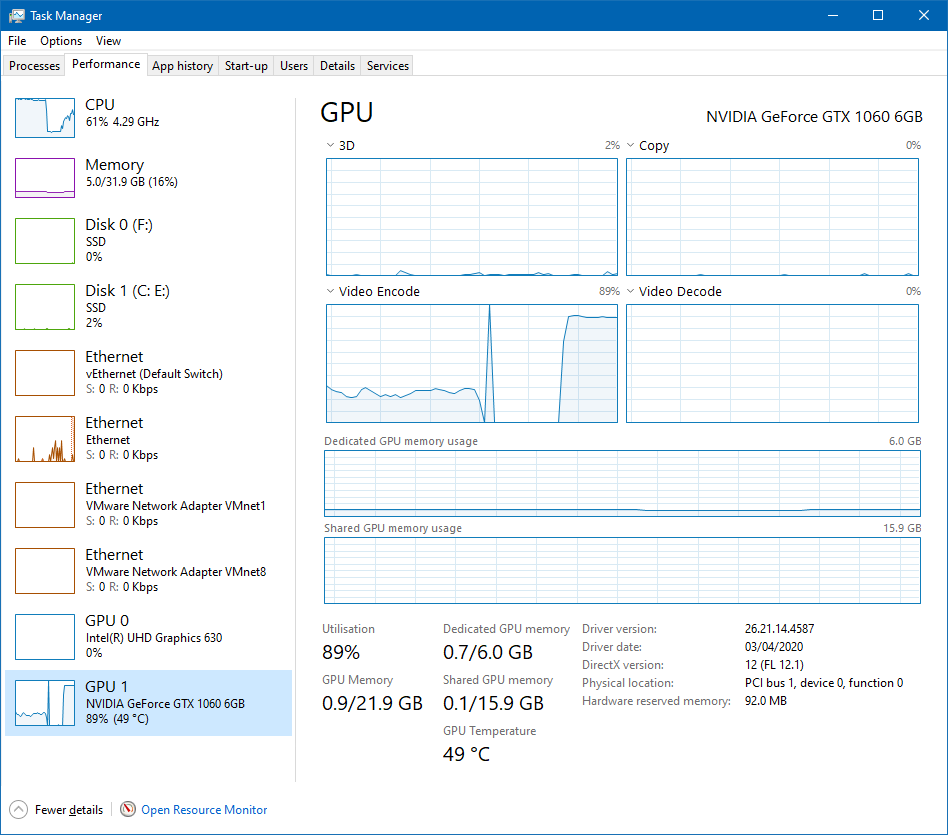Switch to the Processes tab
The width and height of the screenshot is (948, 835).
(x=34, y=65)
